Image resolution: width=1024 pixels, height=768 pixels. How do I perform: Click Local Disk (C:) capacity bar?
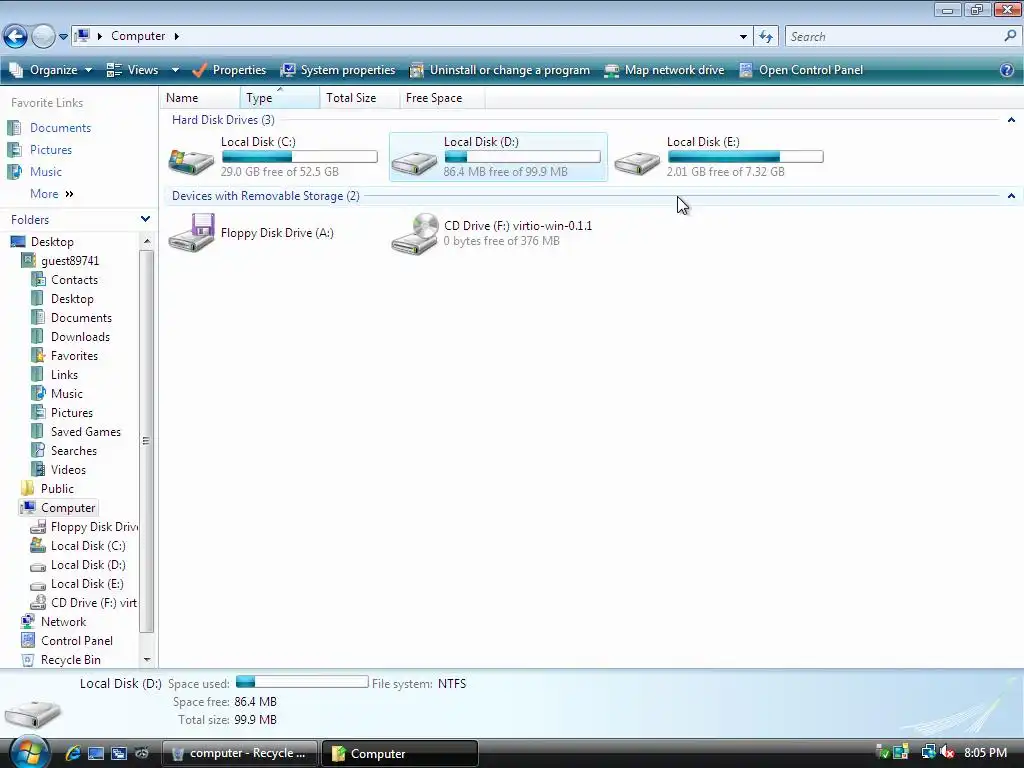click(300, 157)
